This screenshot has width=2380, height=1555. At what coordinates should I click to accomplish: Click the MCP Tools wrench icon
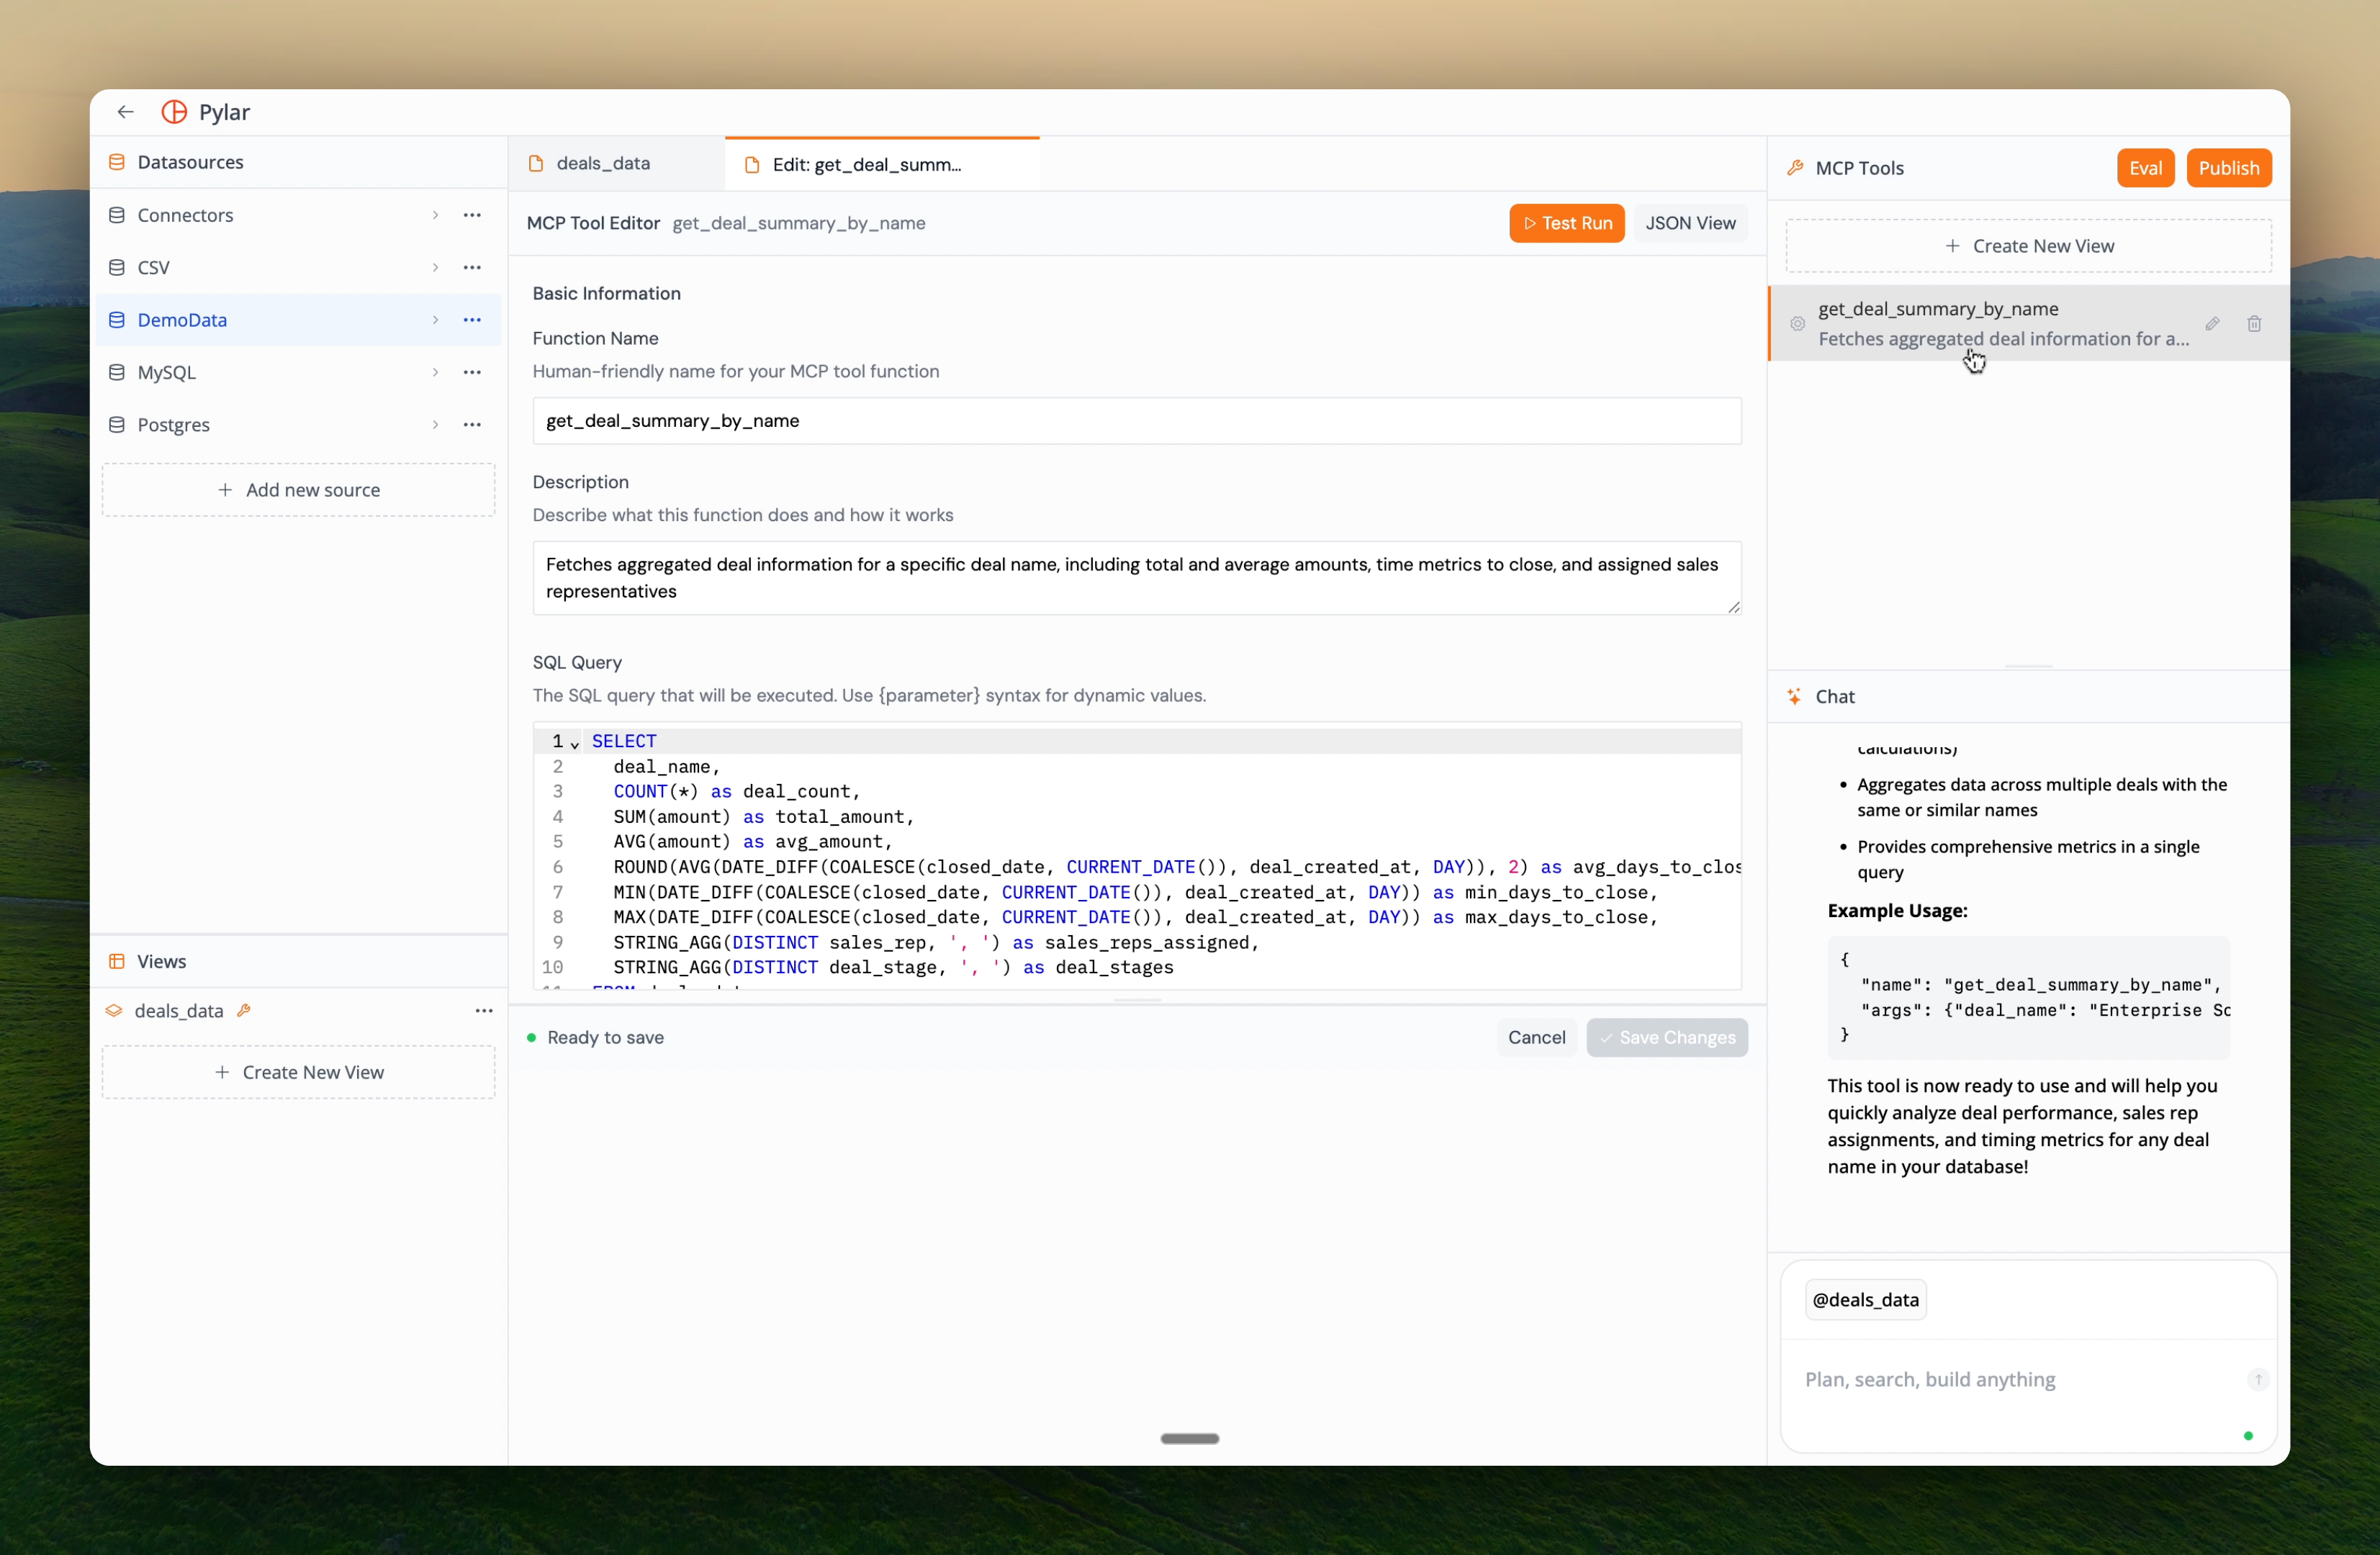tap(1795, 167)
